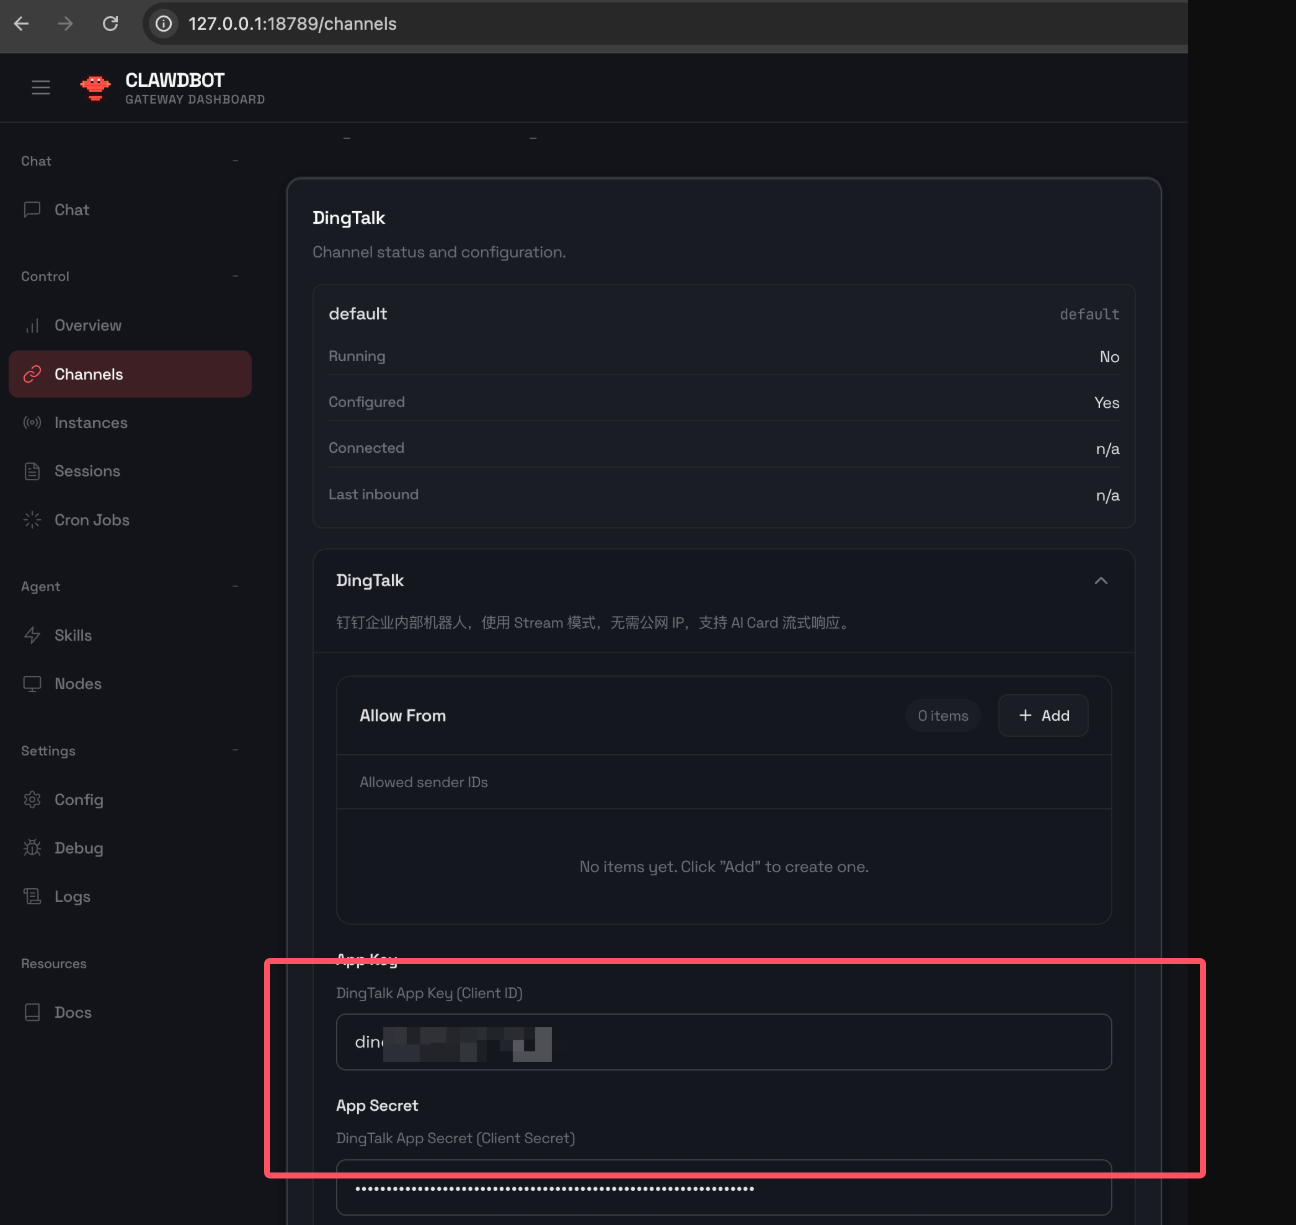The width and height of the screenshot is (1296, 1225).
Task: Click the Channels link icon
Action: [x=32, y=374]
